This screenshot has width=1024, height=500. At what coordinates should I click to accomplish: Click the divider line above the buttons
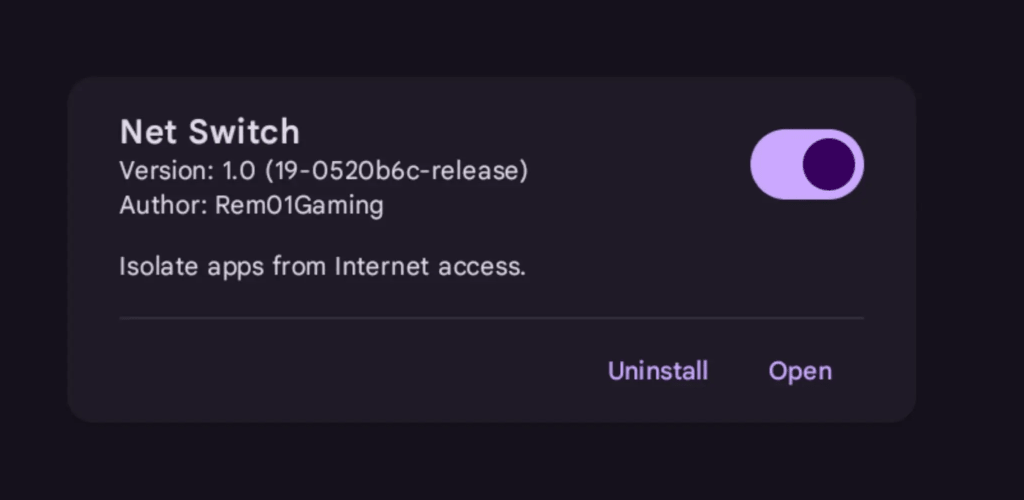(x=490, y=318)
